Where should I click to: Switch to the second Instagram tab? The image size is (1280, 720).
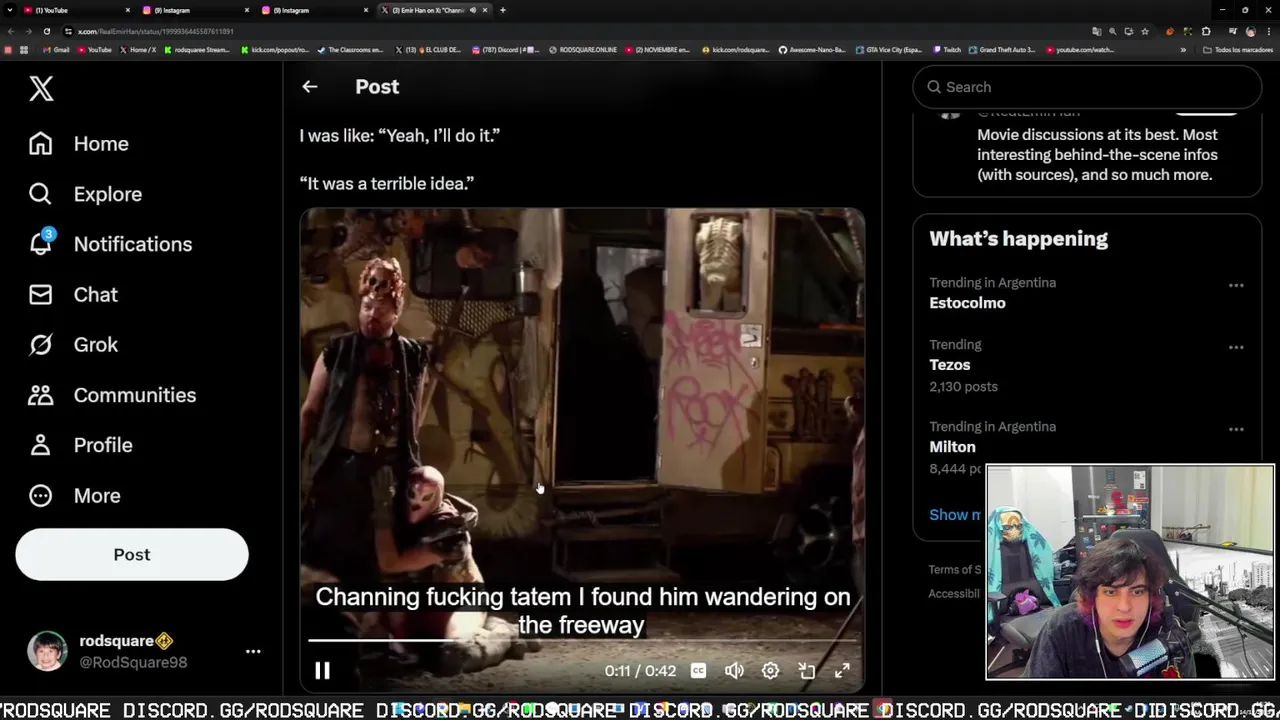[x=314, y=10]
